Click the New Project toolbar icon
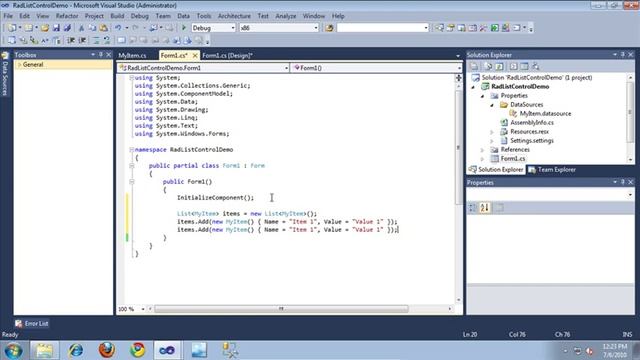The width and height of the screenshot is (640, 360). 11,28
